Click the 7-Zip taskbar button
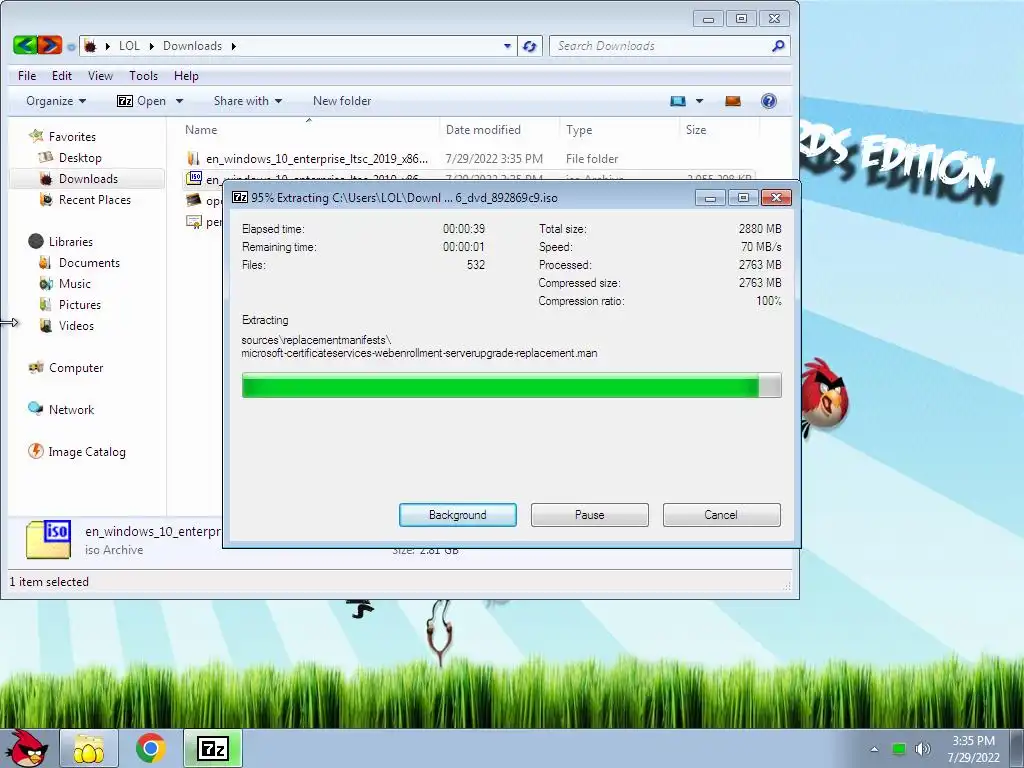 click(x=213, y=748)
